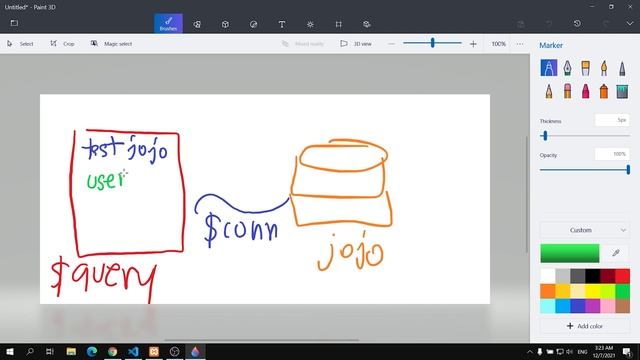Viewport: 640px width, 360px height.
Task: Pick the black color swatch
Action: pos(592,276)
